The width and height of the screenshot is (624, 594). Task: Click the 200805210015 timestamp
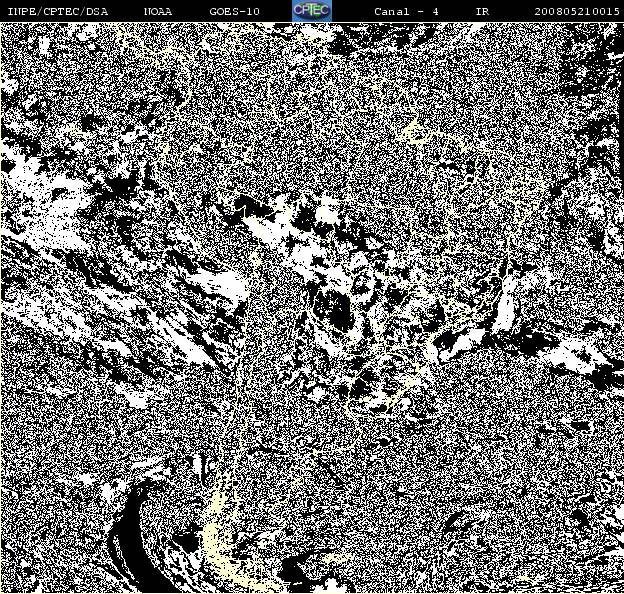(577, 12)
